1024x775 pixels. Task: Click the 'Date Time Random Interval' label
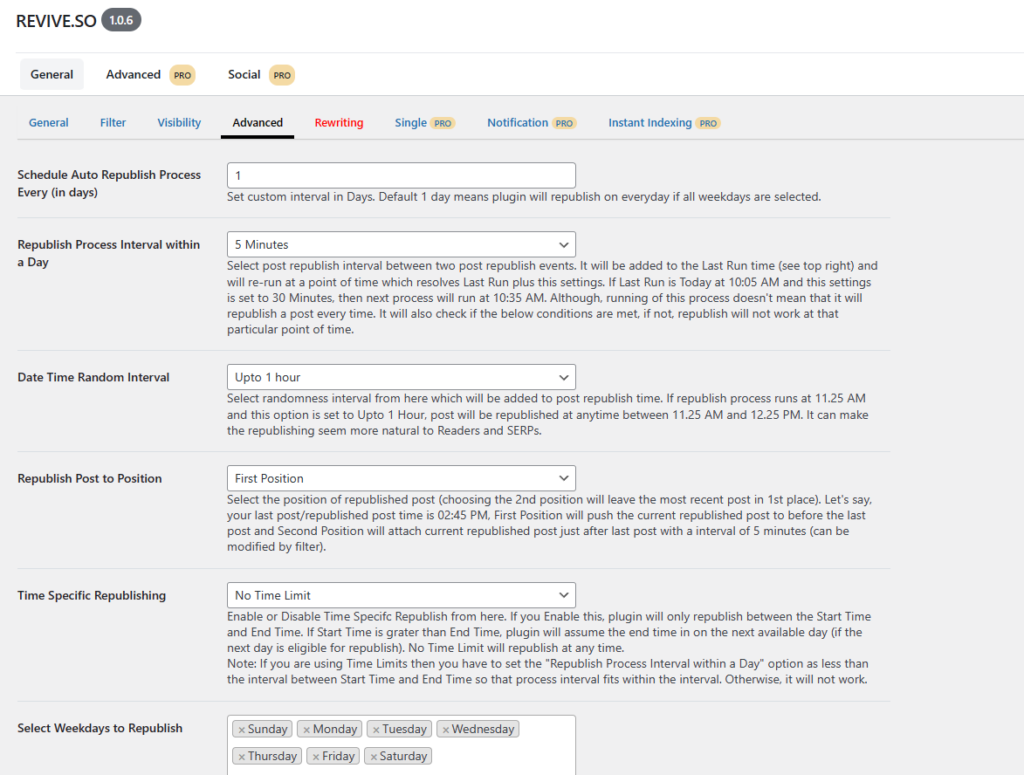tap(93, 377)
